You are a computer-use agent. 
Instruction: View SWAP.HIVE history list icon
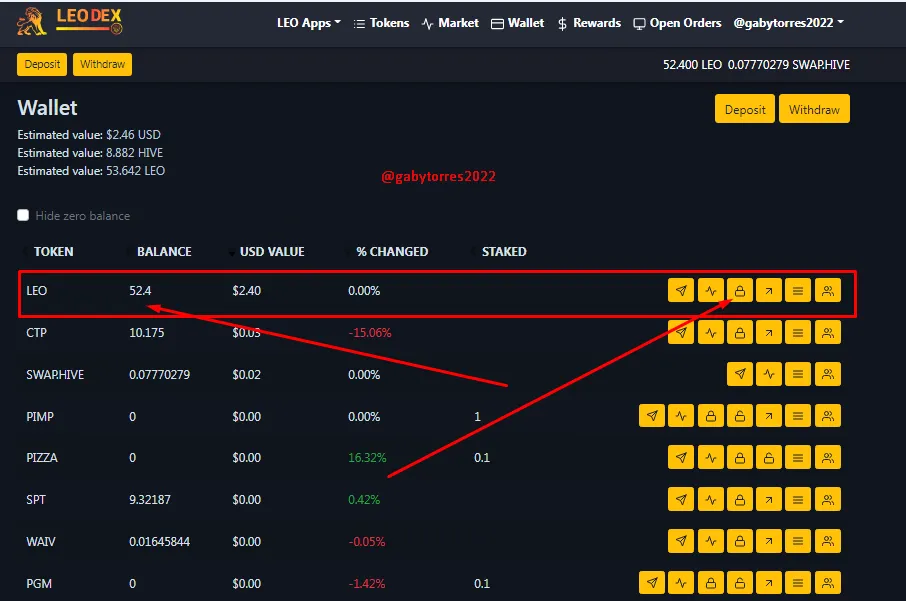pos(798,374)
